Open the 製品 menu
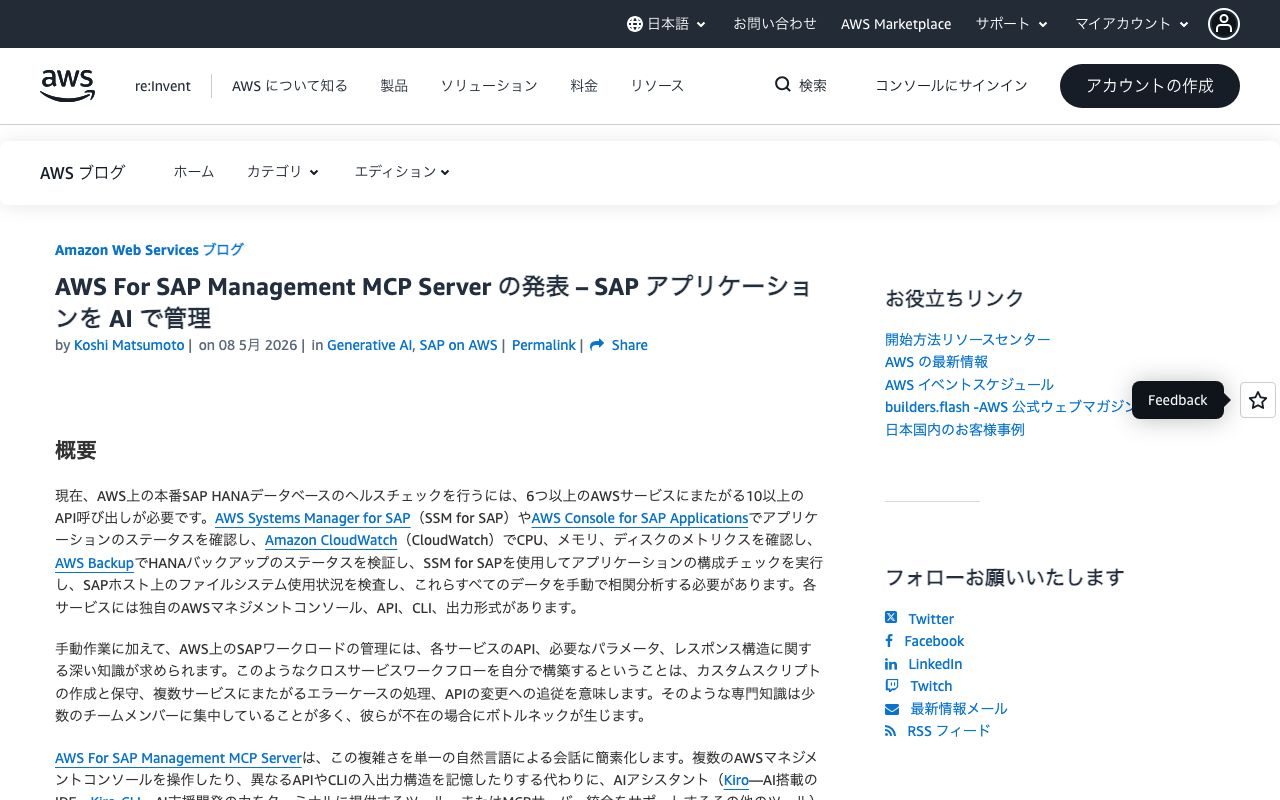The width and height of the screenshot is (1280, 800). (394, 86)
